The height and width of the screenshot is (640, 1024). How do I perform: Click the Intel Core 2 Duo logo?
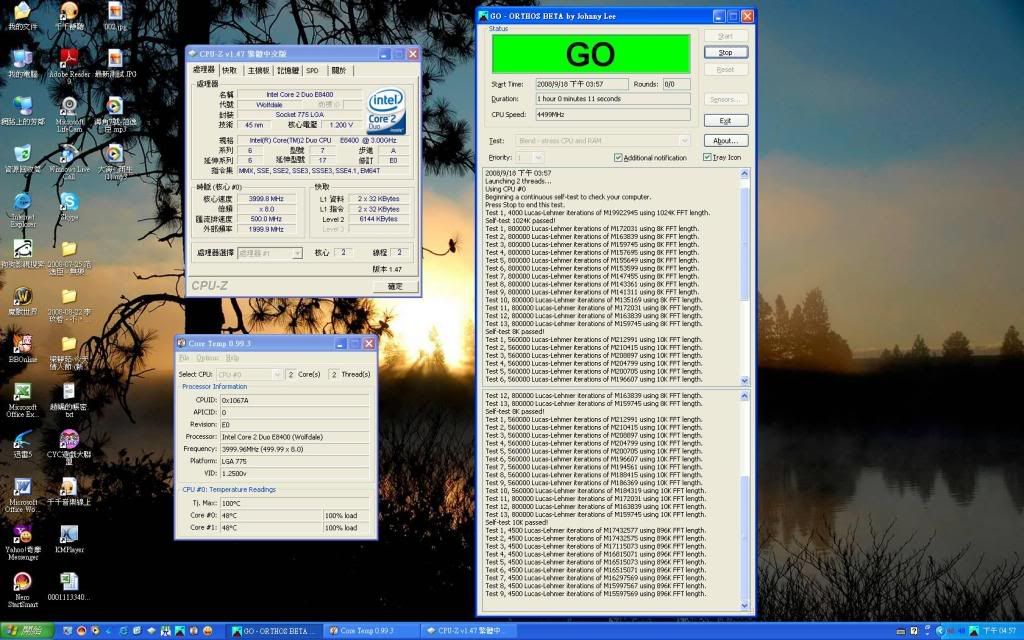[386, 112]
